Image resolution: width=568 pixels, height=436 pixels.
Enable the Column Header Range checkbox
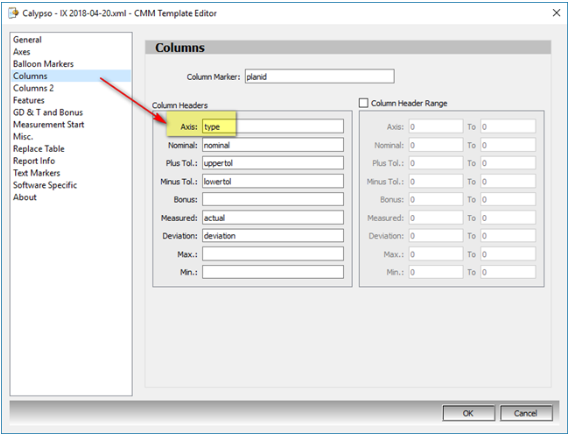tap(363, 103)
